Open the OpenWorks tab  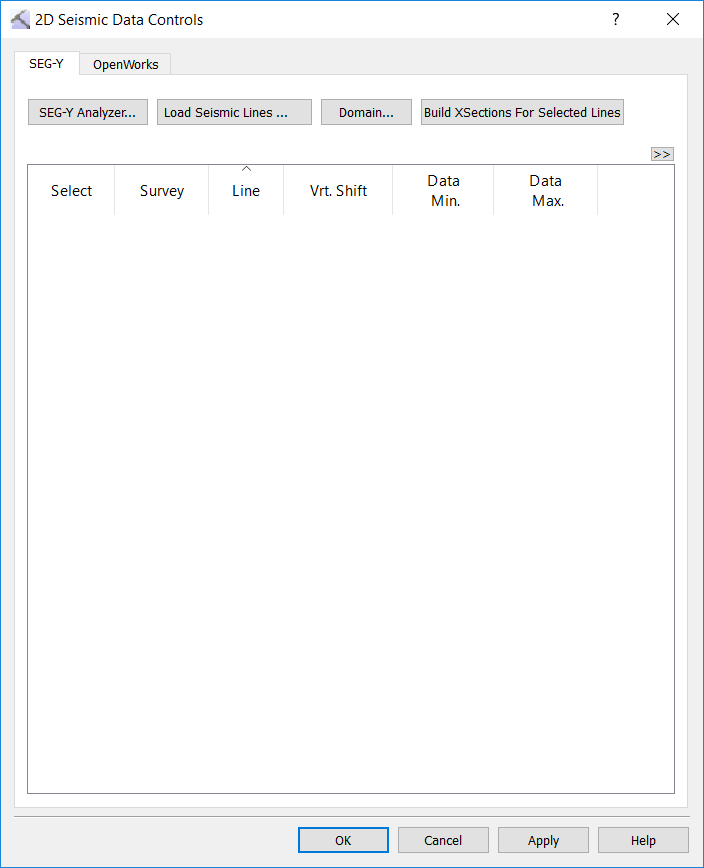(x=125, y=65)
